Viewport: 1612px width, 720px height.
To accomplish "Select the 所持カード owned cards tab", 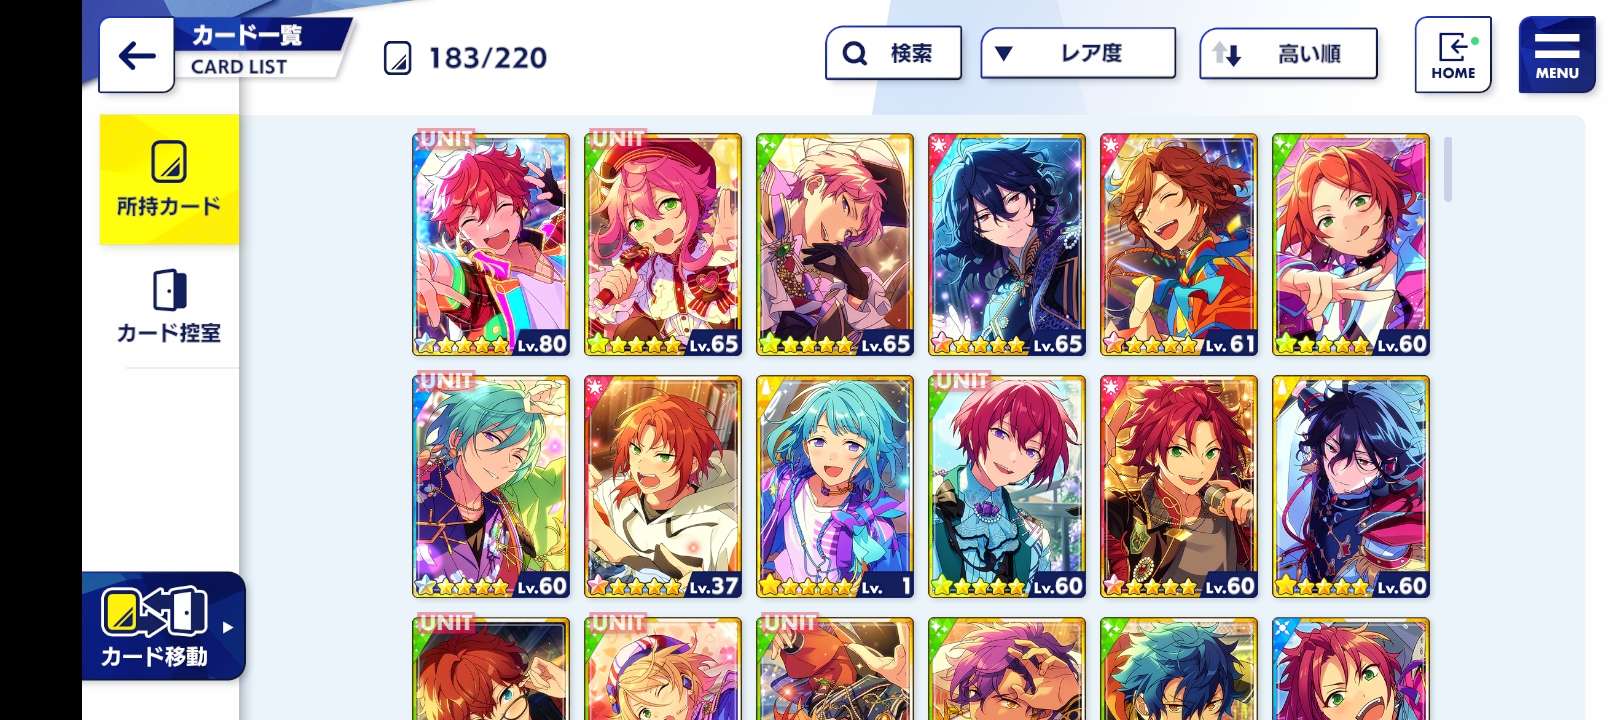I will [169, 179].
